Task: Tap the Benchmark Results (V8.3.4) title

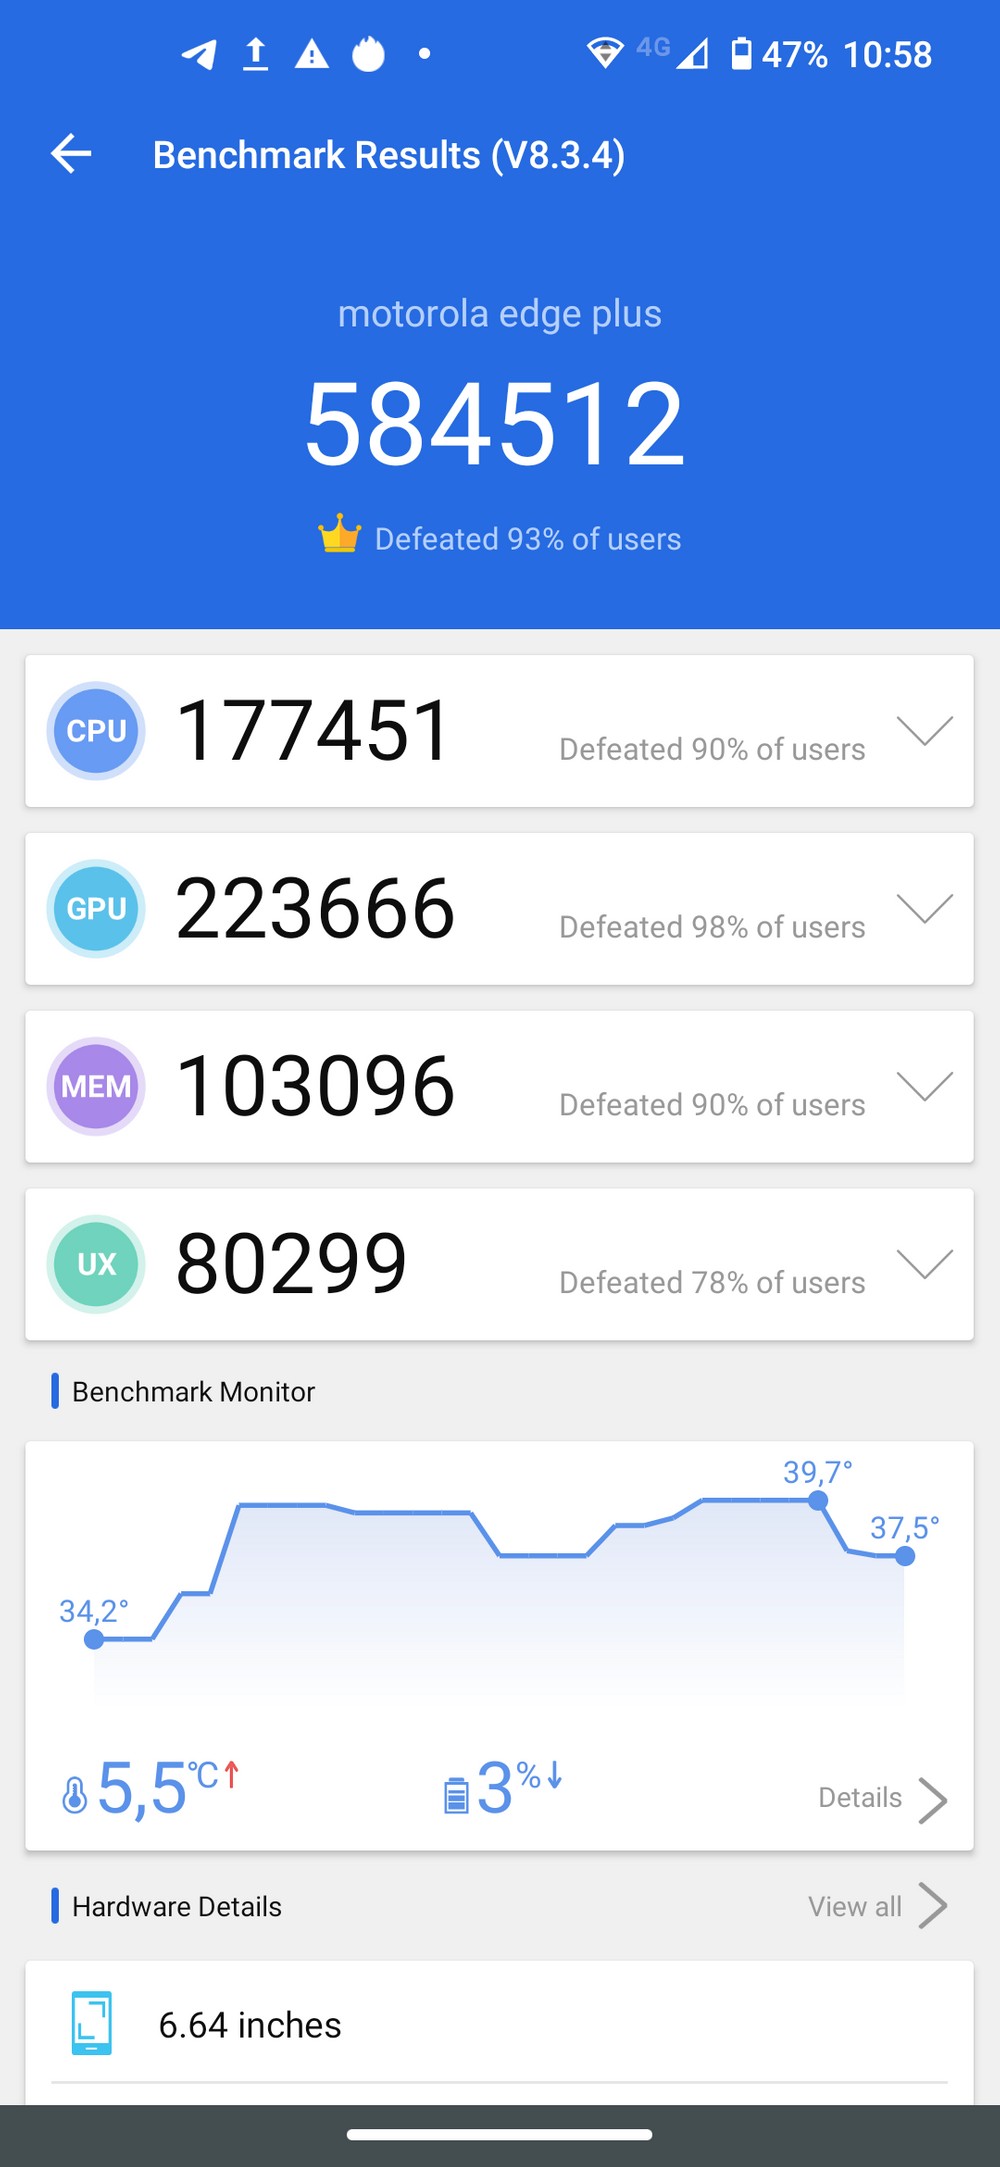Action: (x=389, y=155)
